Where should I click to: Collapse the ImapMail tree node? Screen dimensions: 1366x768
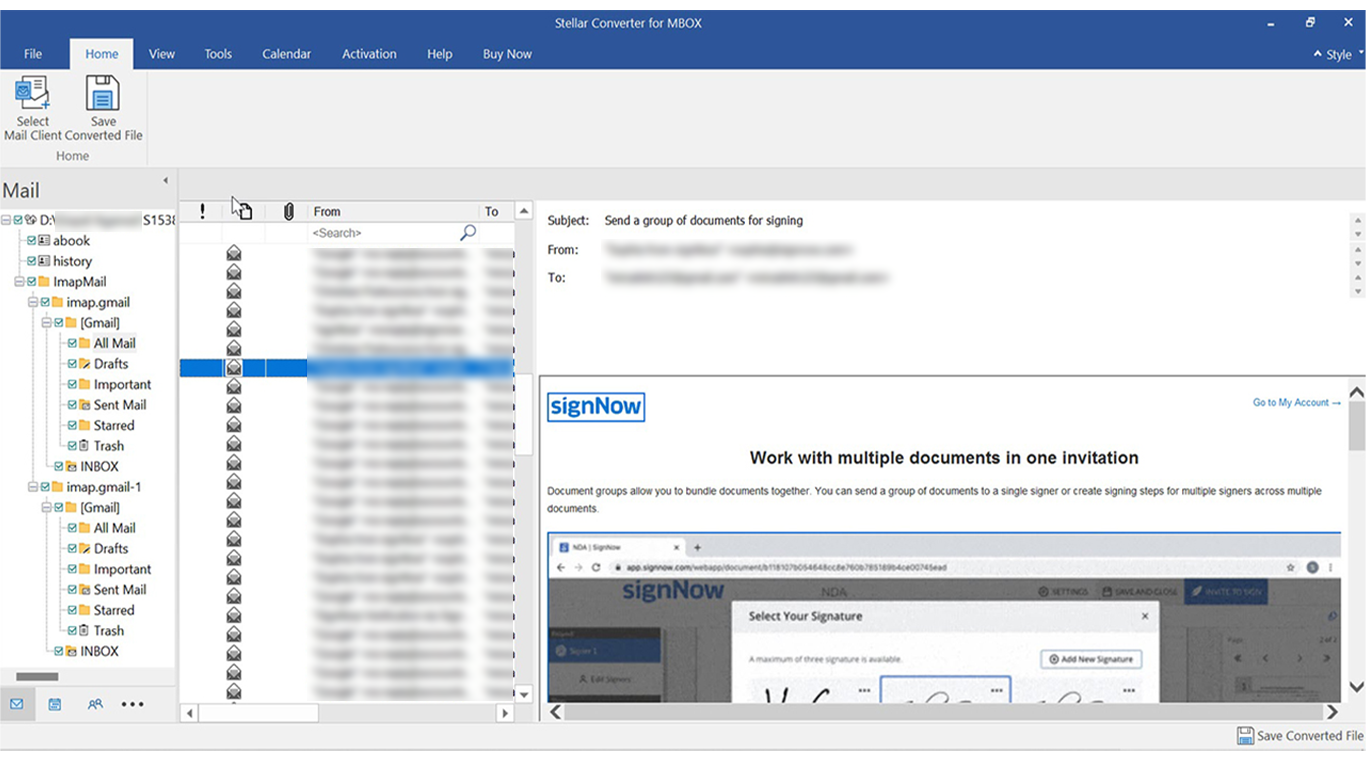[x=19, y=282]
